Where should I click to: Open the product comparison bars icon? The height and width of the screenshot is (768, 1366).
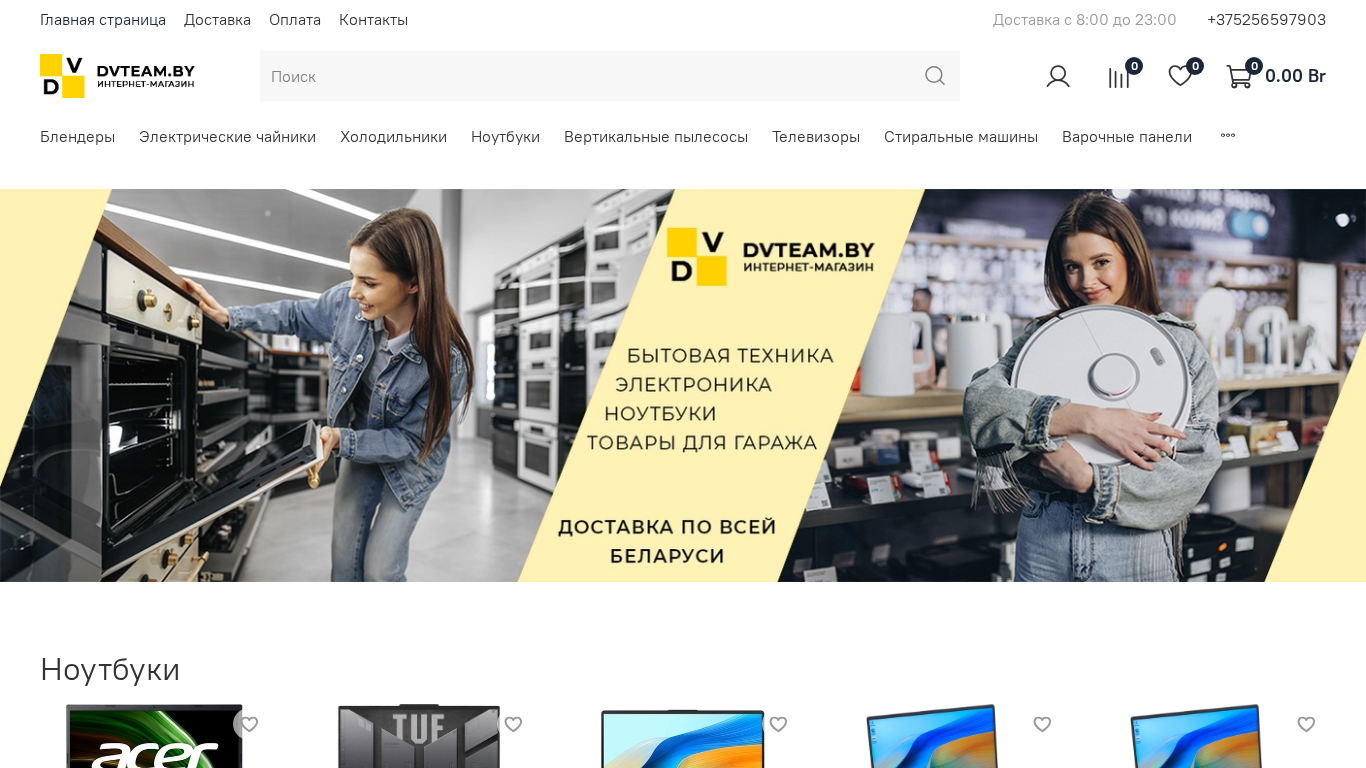pos(1119,77)
